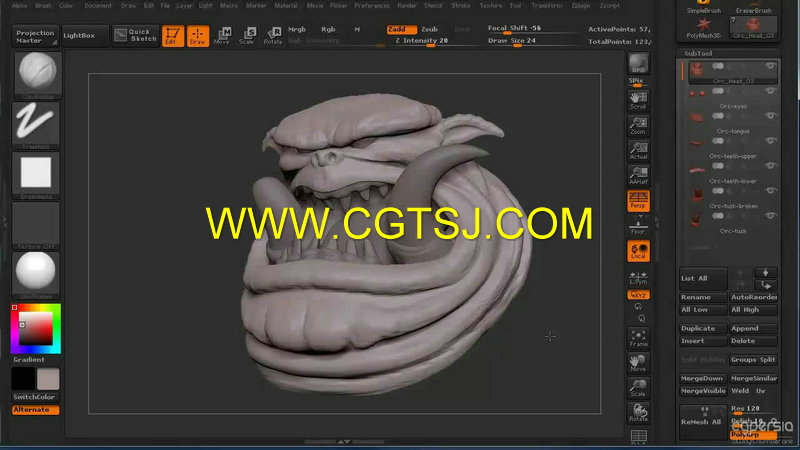The height and width of the screenshot is (450, 800).
Task: Select the PolyMesh3D star tool
Action: [x=704, y=28]
